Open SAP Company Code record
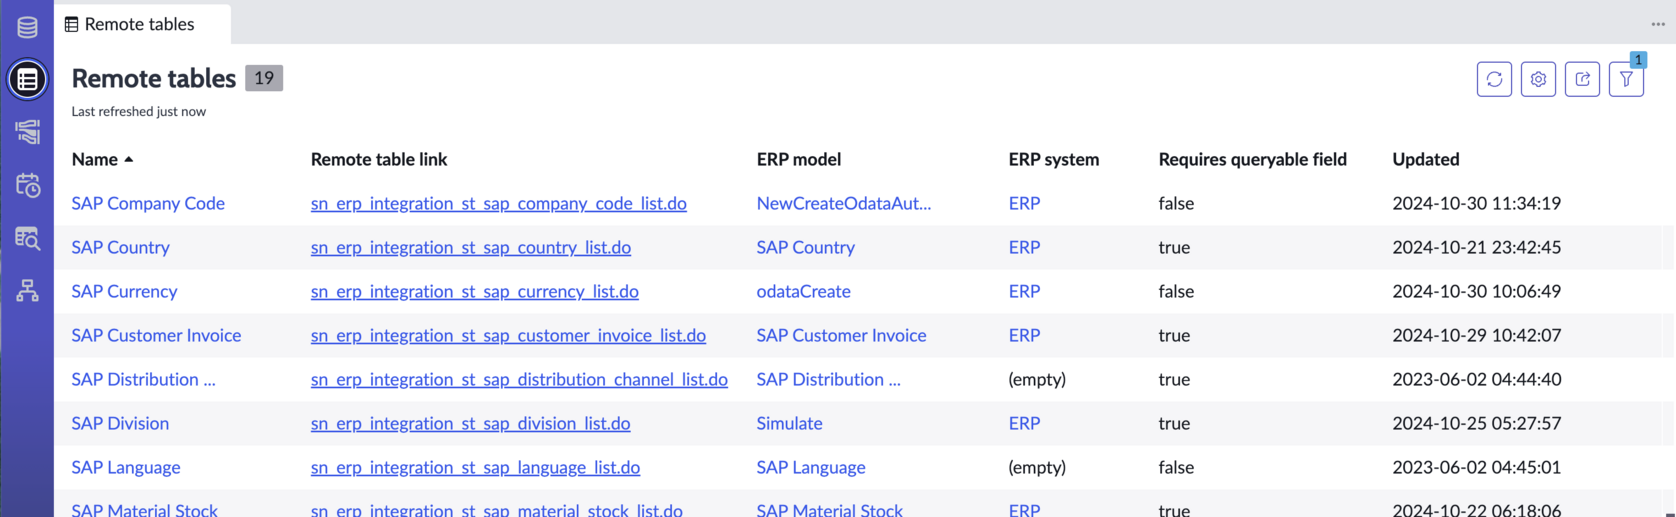This screenshot has width=1676, height=517. pyautogui.click(x=148, y=203)
